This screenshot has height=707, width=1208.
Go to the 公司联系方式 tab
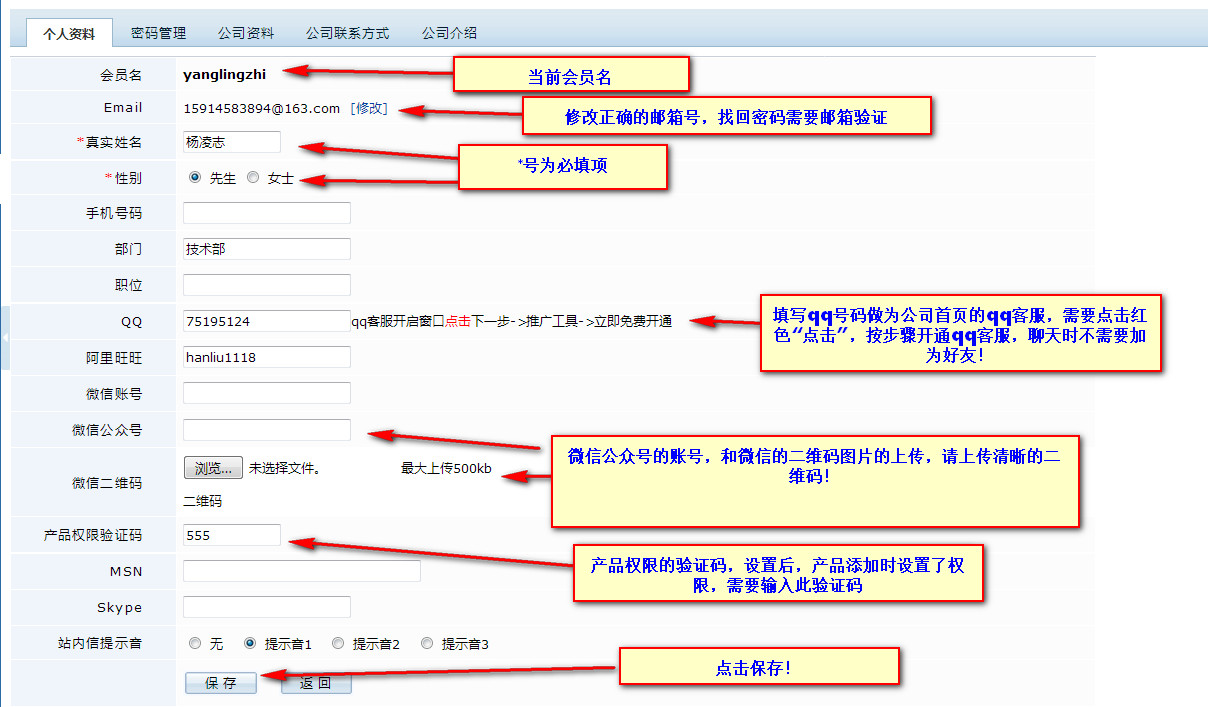click(x=347, y=33)
